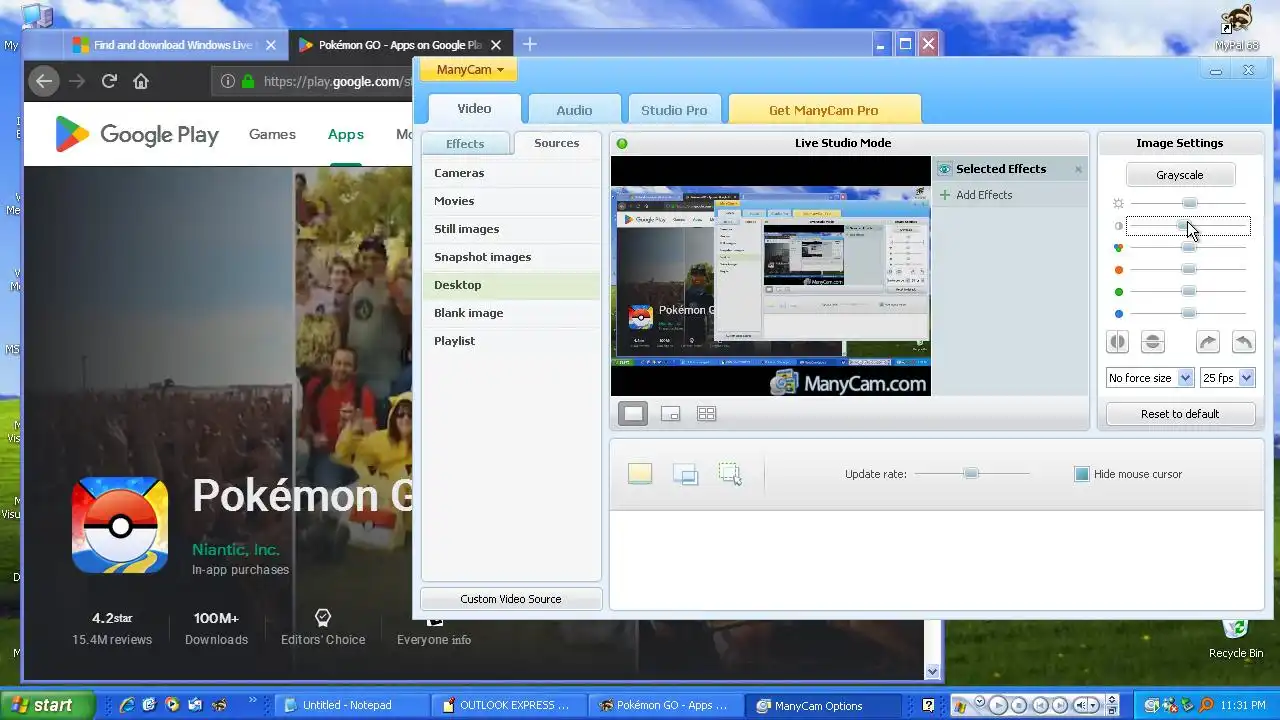This screenshot has width=1280, height=720.
Task: Select Movies source
Action: tap(511, 201)
